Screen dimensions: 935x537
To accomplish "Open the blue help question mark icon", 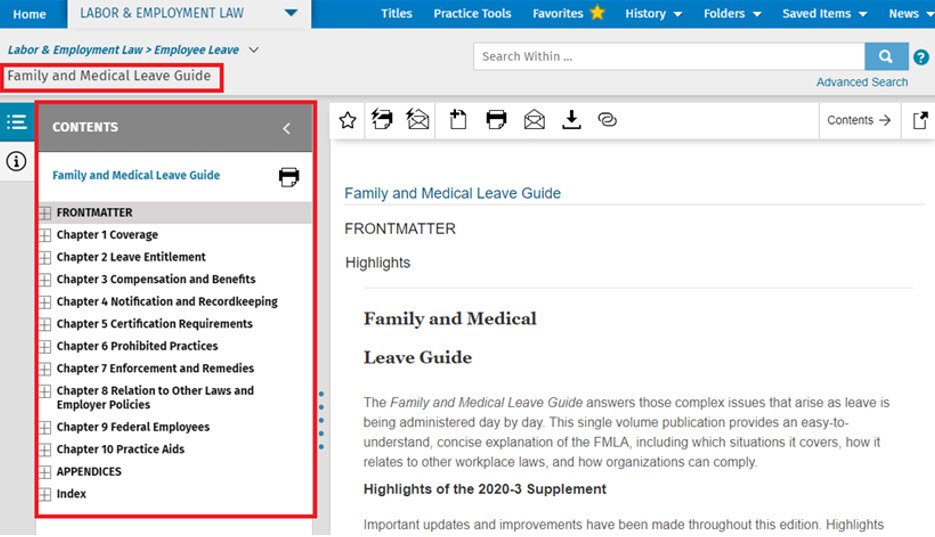I will pyautogui.click(x=921, y=57).
